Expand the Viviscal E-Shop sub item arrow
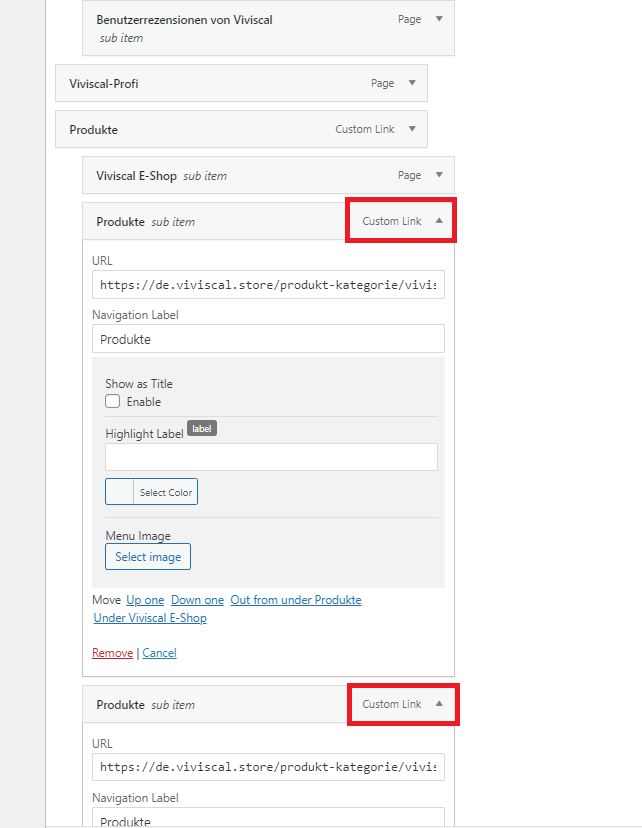This screenshot has width=642, height=828. pyautogui.click(x=438, y=175)
